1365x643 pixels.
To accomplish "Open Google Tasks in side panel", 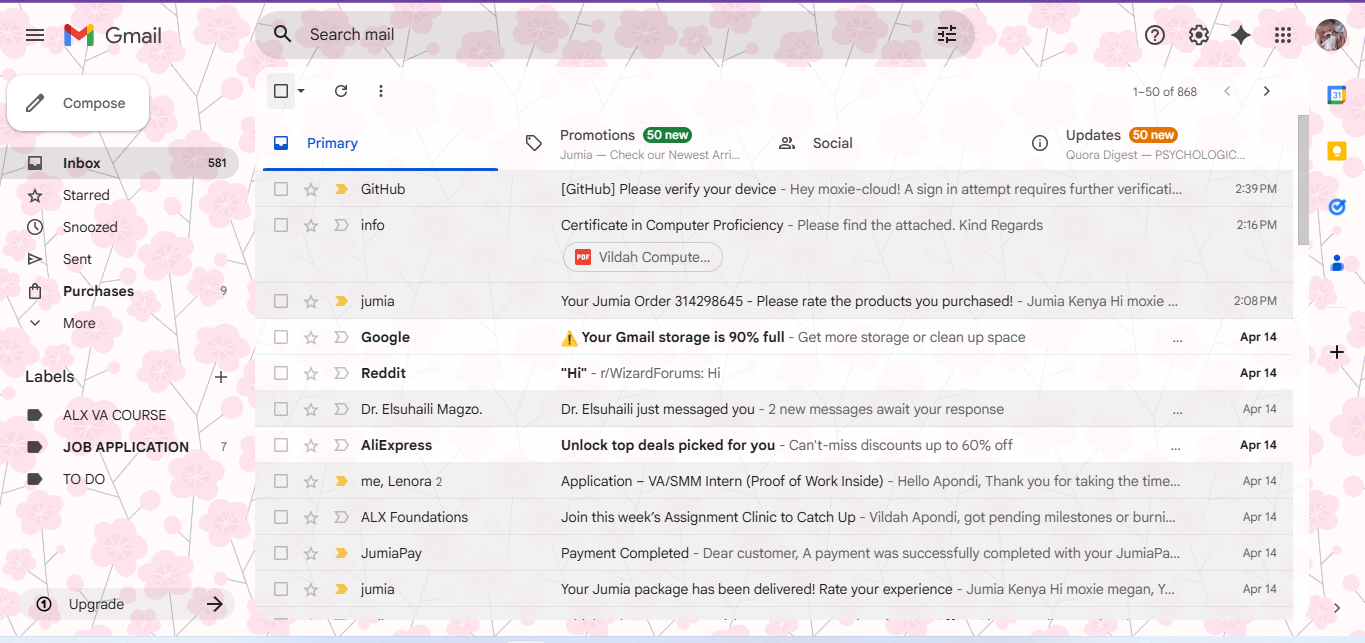I will [1337, 207].
